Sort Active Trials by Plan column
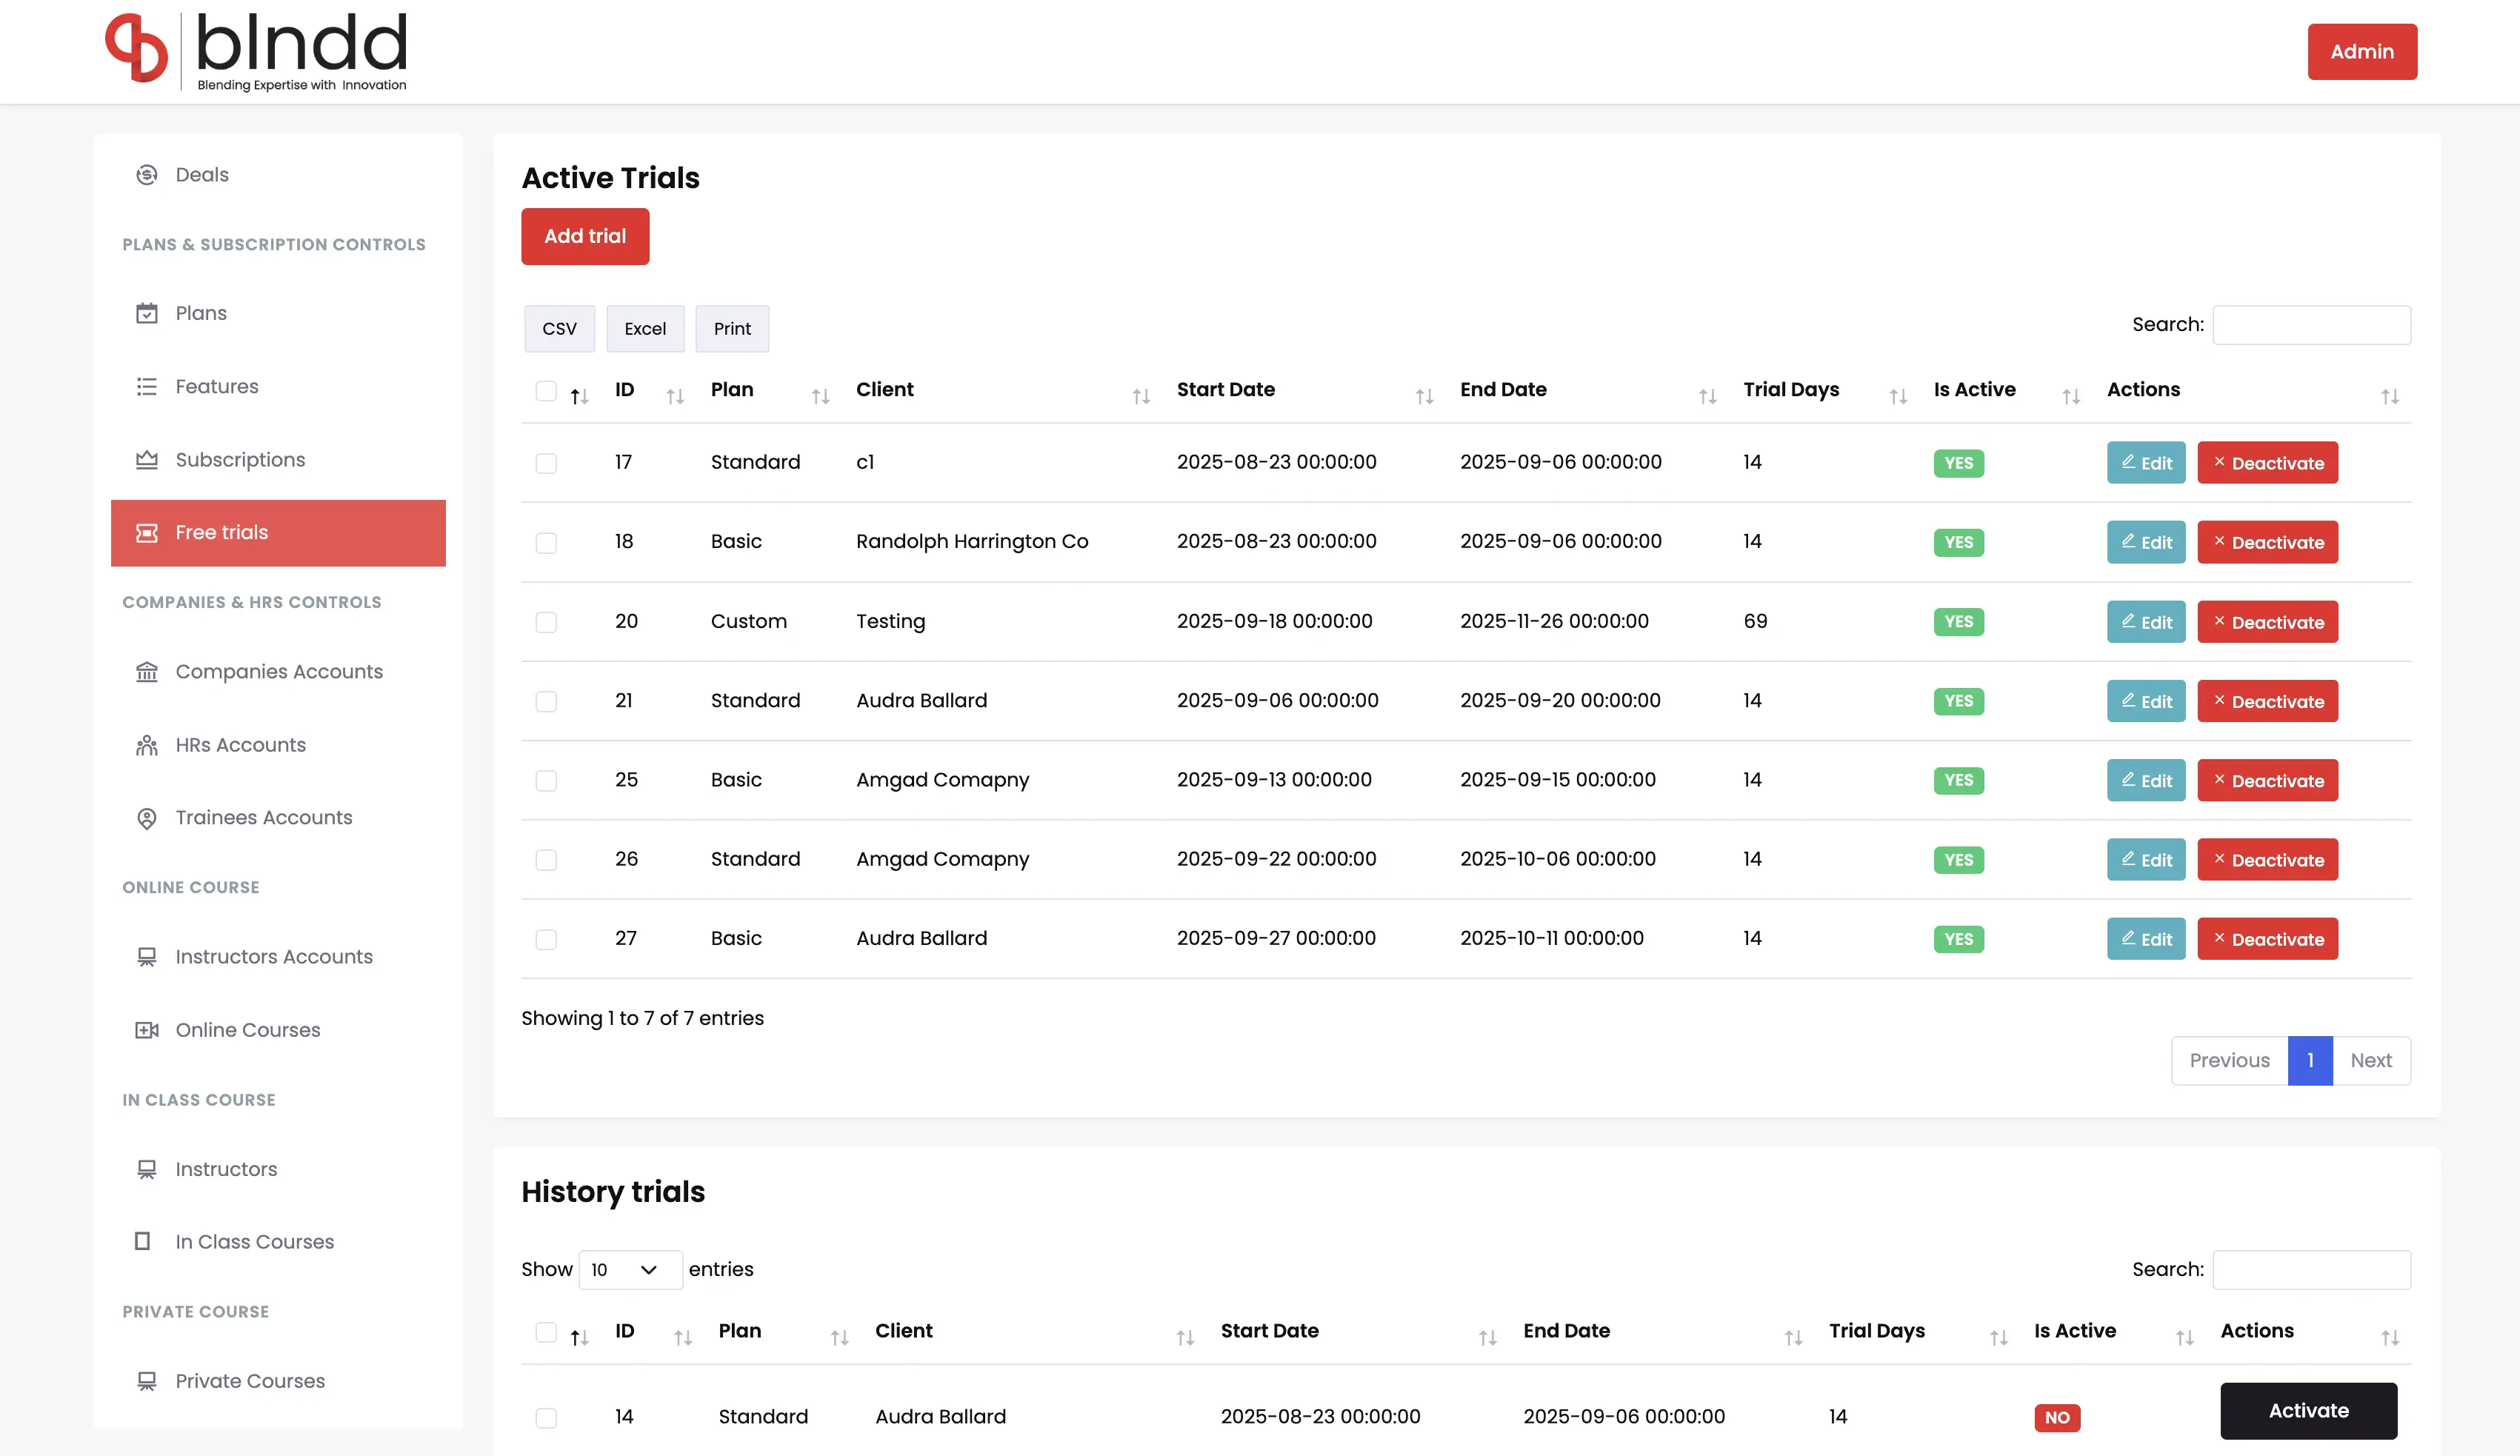This screenshot has width=2520, height=1456. (x=820, y=397)
